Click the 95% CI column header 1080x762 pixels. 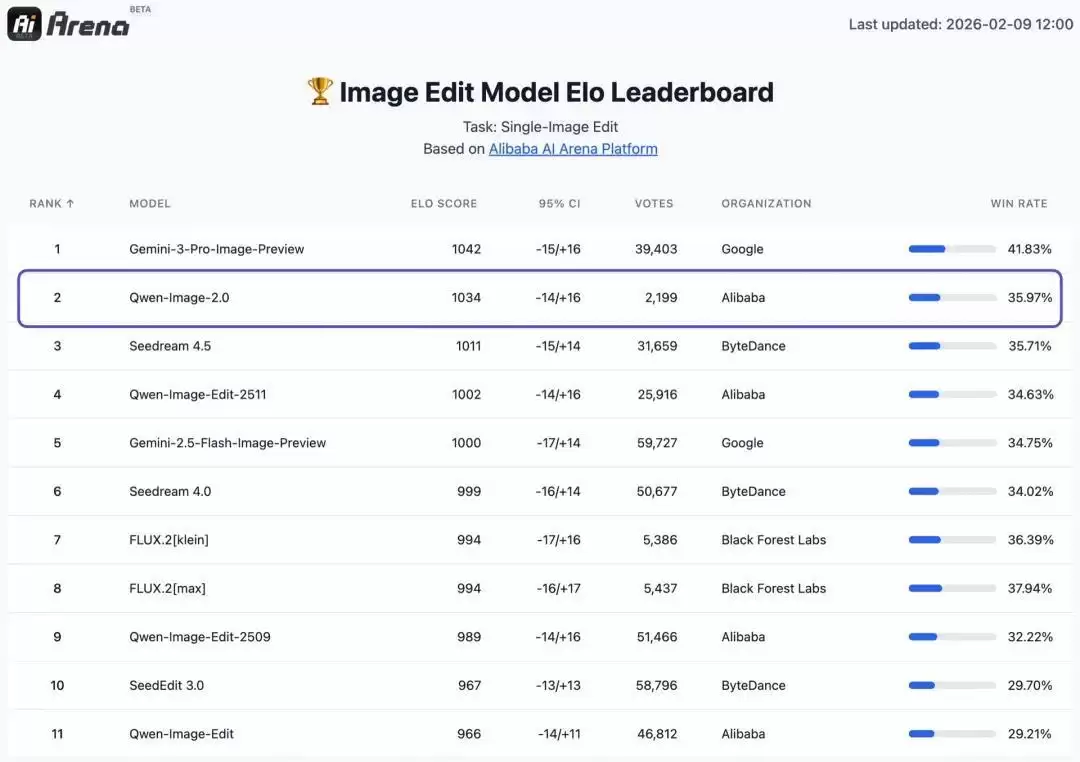tap(559, 204)
